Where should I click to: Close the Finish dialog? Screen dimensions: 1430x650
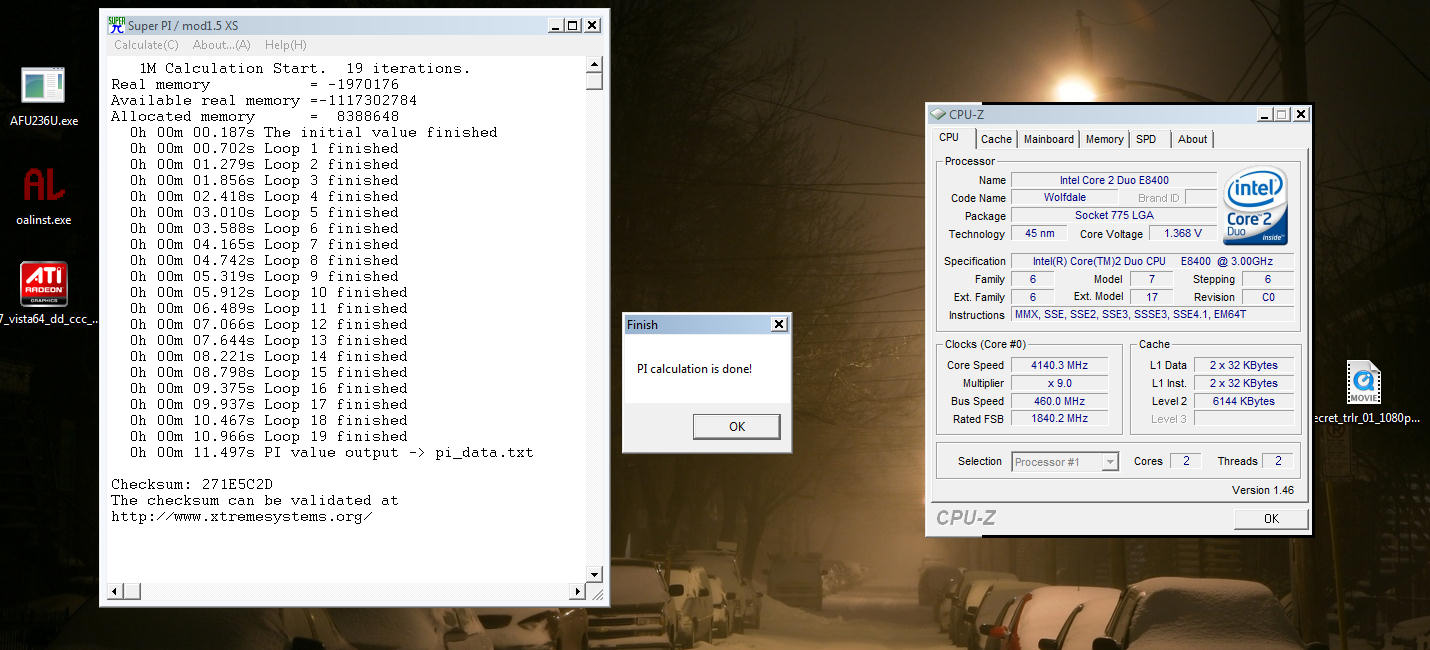pos(779,325)
